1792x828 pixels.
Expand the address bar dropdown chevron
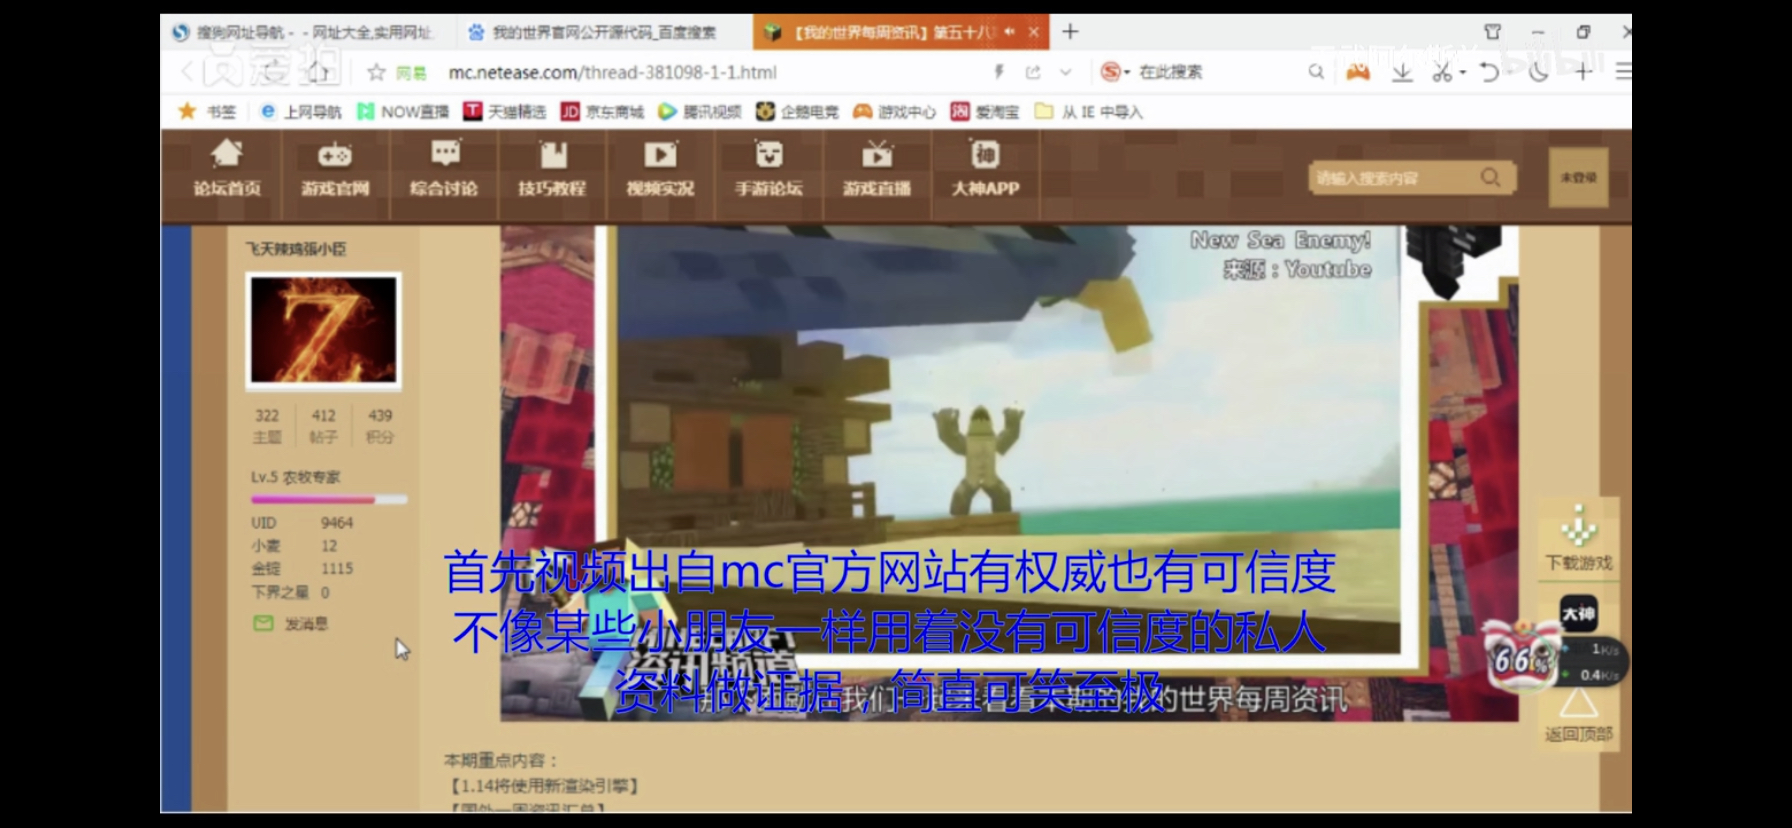coord(1066,72)
